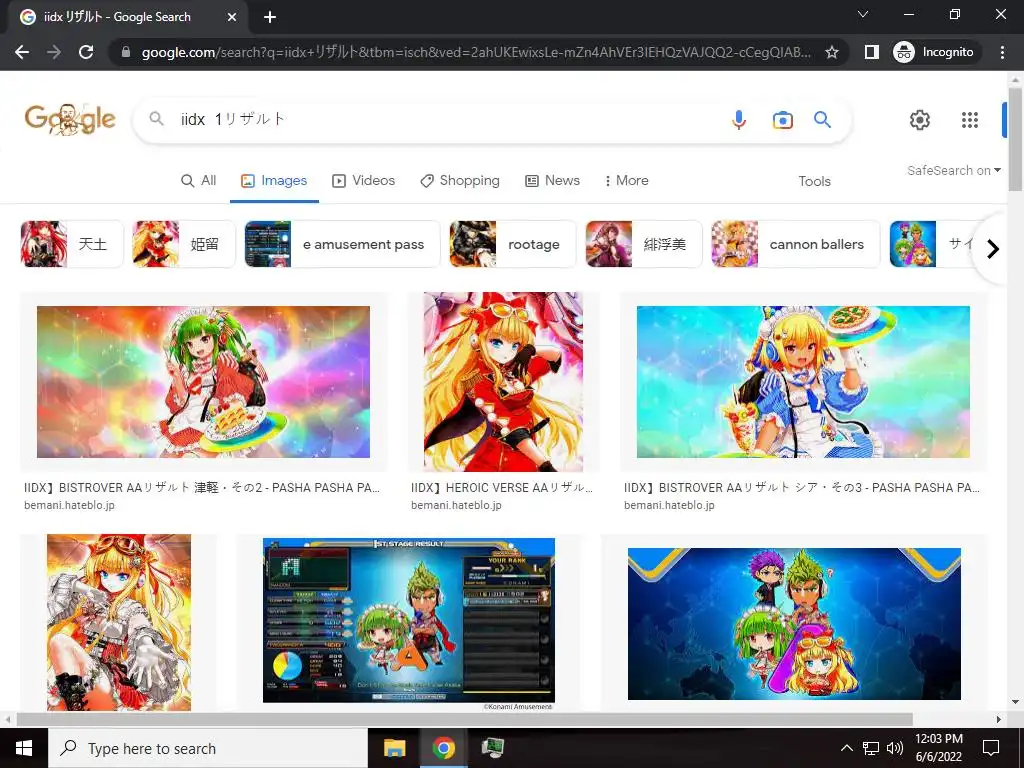The height and width of the screenshot is (768, 1024).
Task: Show more suggestion chips with the right arrow
Action: click(x=993, y=249)
